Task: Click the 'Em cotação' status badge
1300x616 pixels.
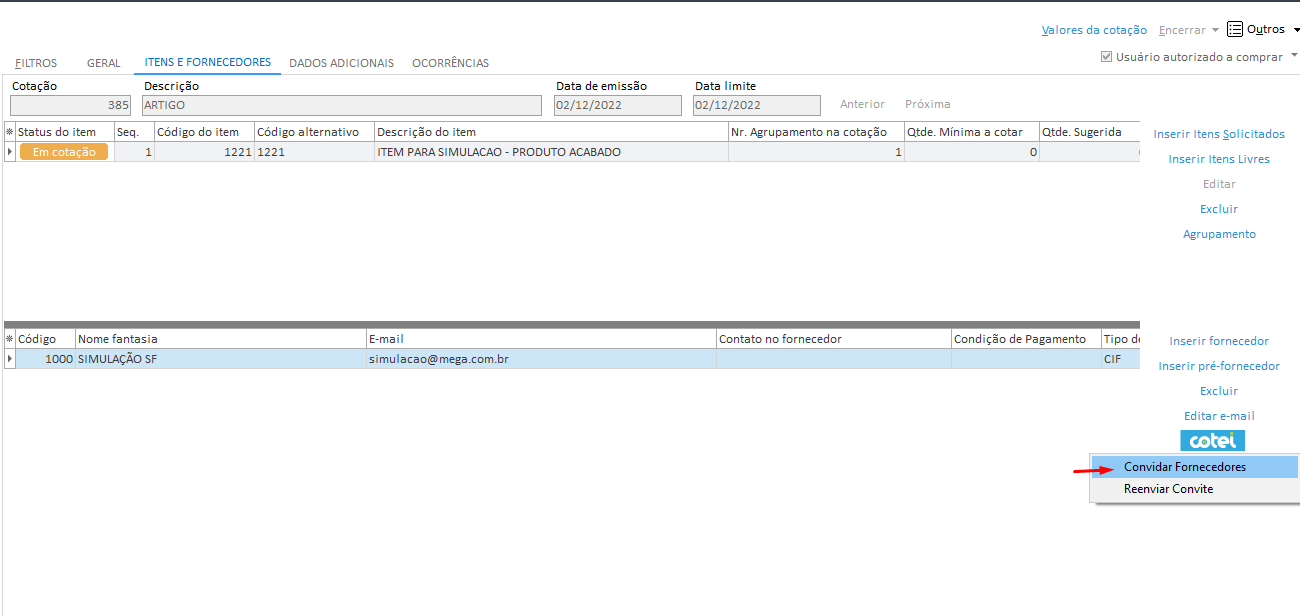Action: pos(64,152)
